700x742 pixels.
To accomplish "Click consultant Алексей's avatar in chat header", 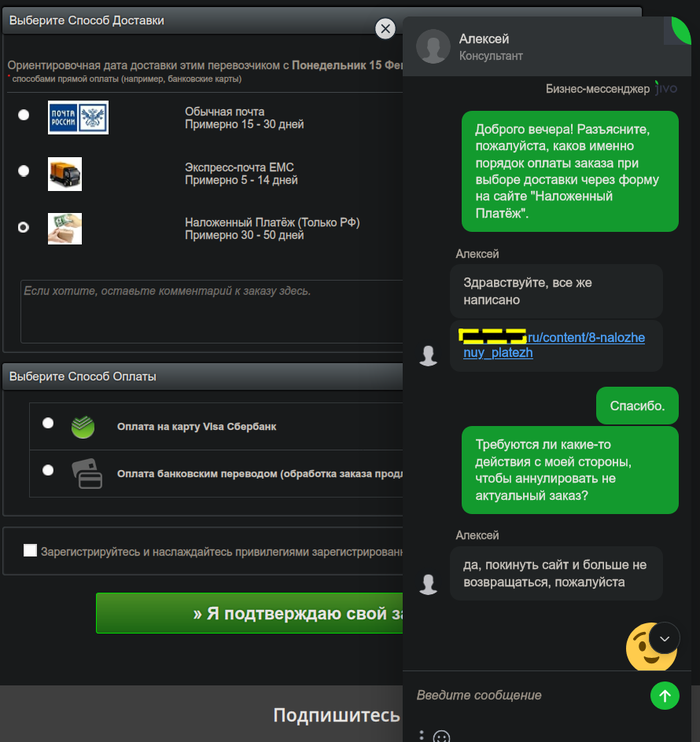I will [x=433, y=46].
